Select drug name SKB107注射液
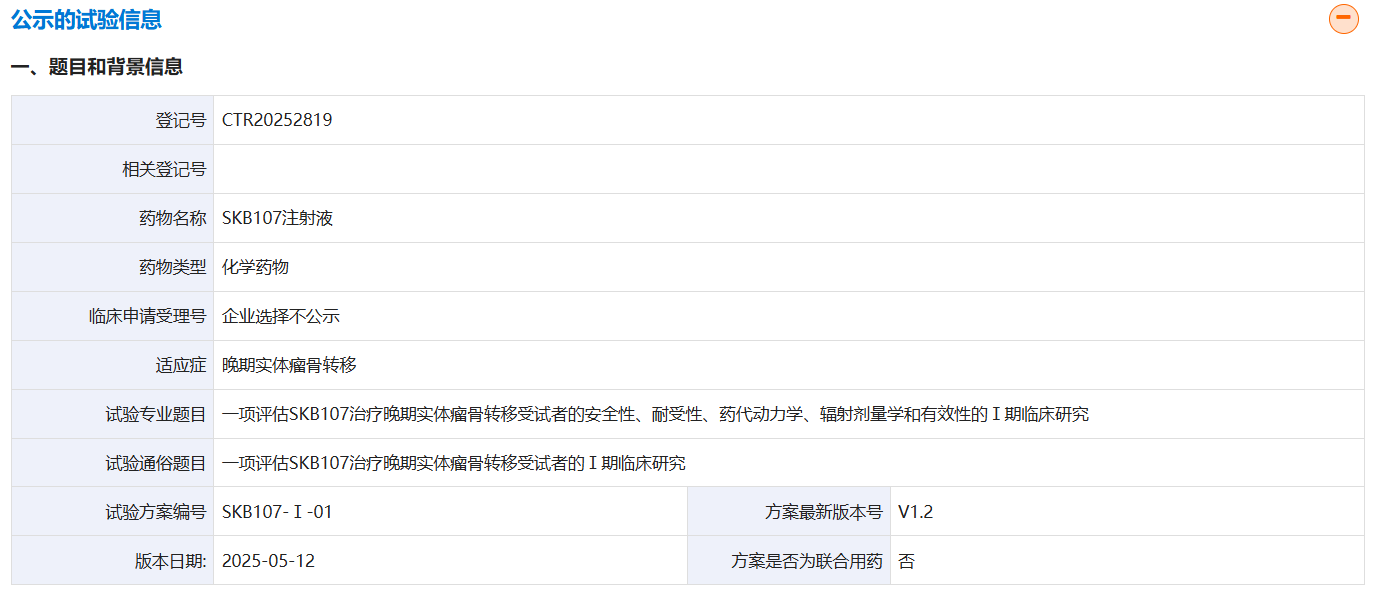 [x=277, y=218]
